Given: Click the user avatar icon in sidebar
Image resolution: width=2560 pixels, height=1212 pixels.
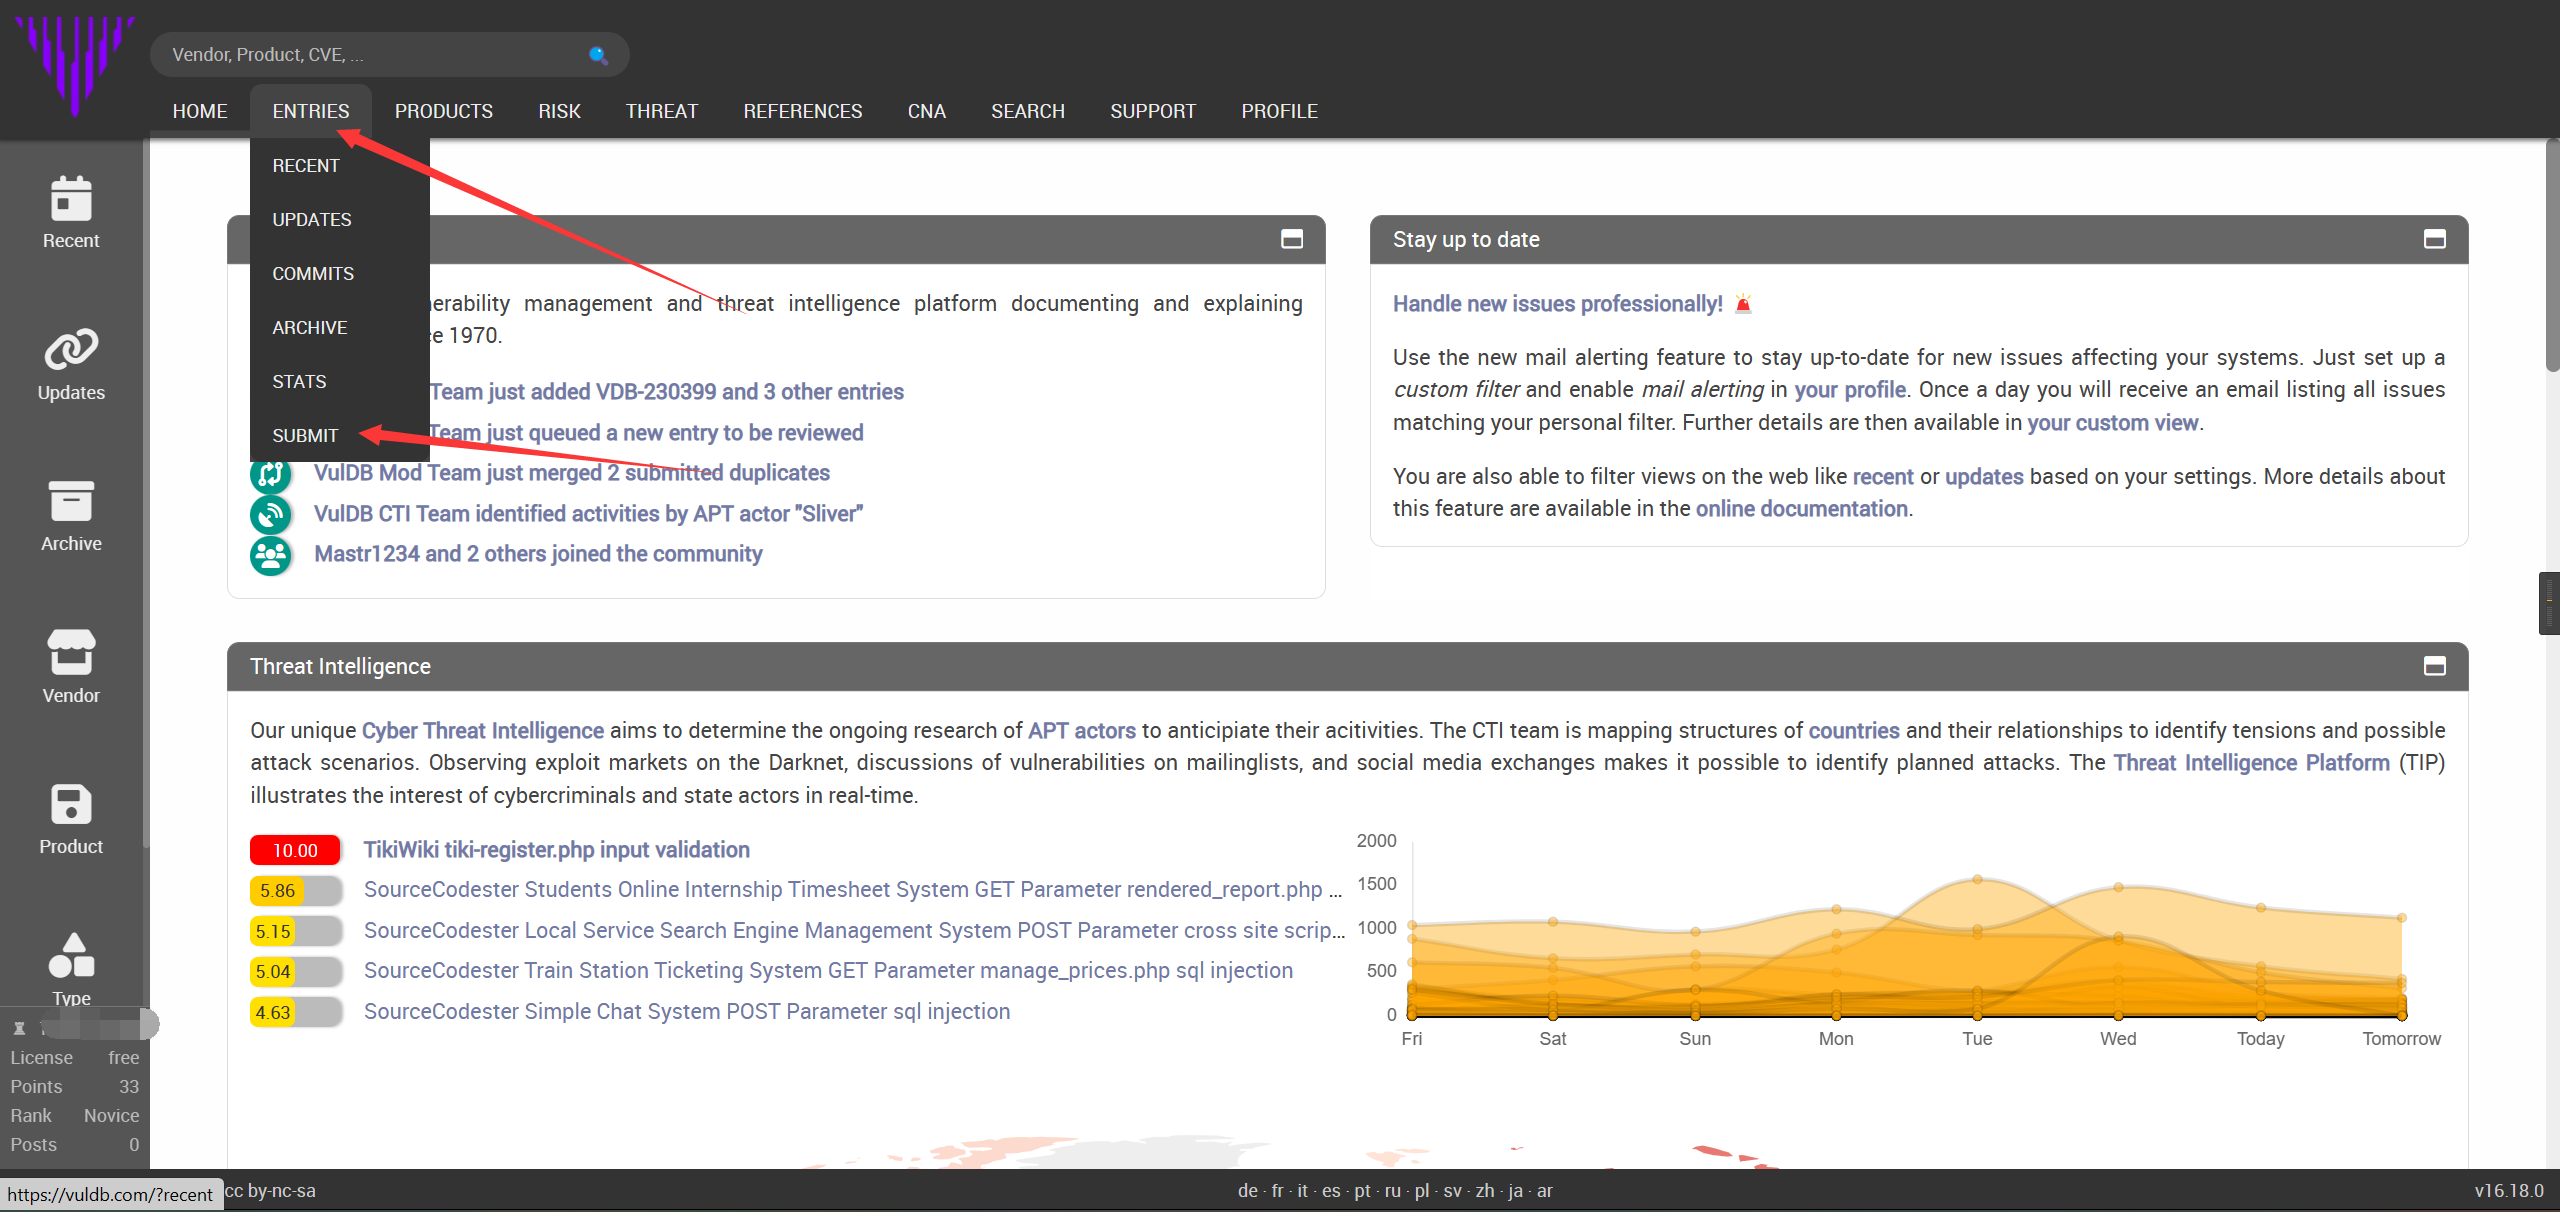Looking at the screenshot, I should pos(19,1027).
